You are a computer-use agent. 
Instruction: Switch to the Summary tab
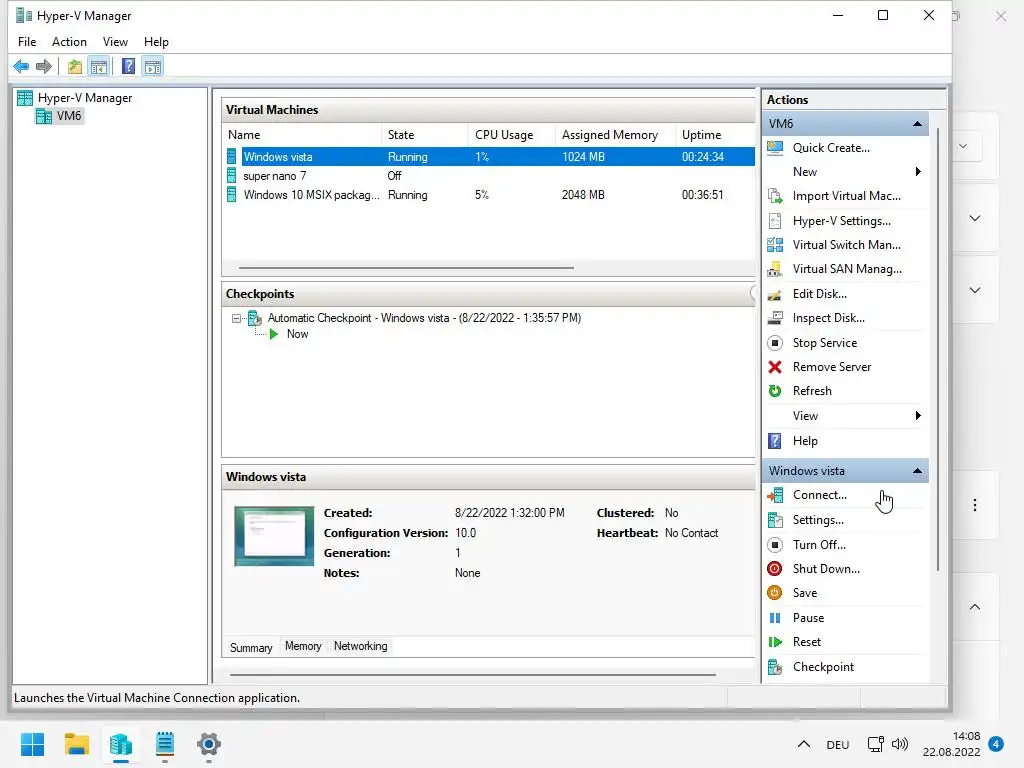tap(251, 647)
